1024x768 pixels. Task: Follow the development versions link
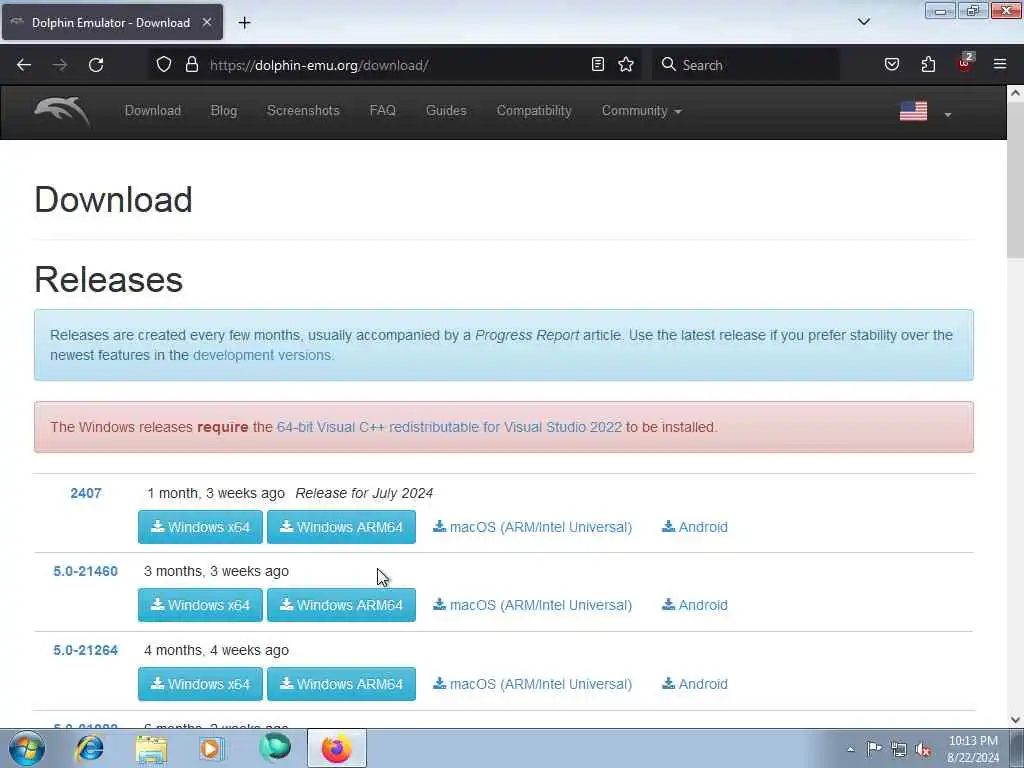262,355
